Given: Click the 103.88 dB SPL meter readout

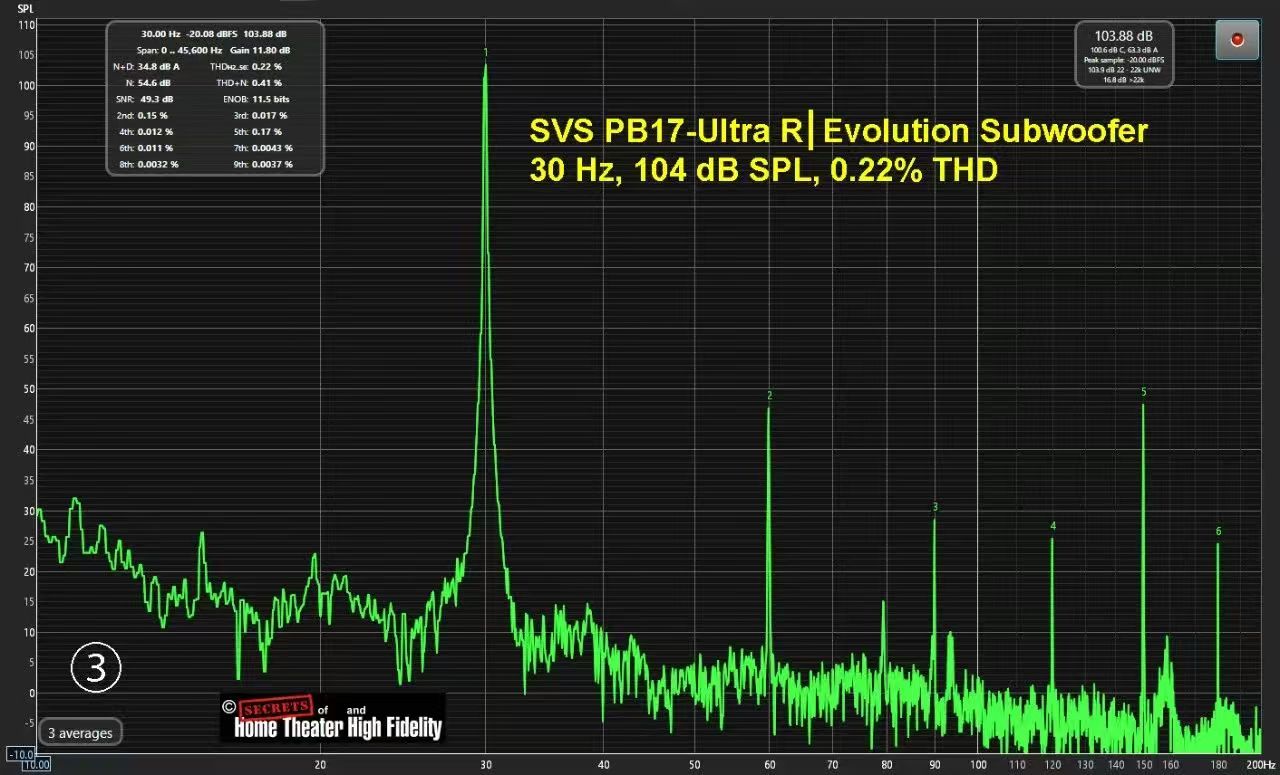Looking at the screenshot, I should [1124, 35].
